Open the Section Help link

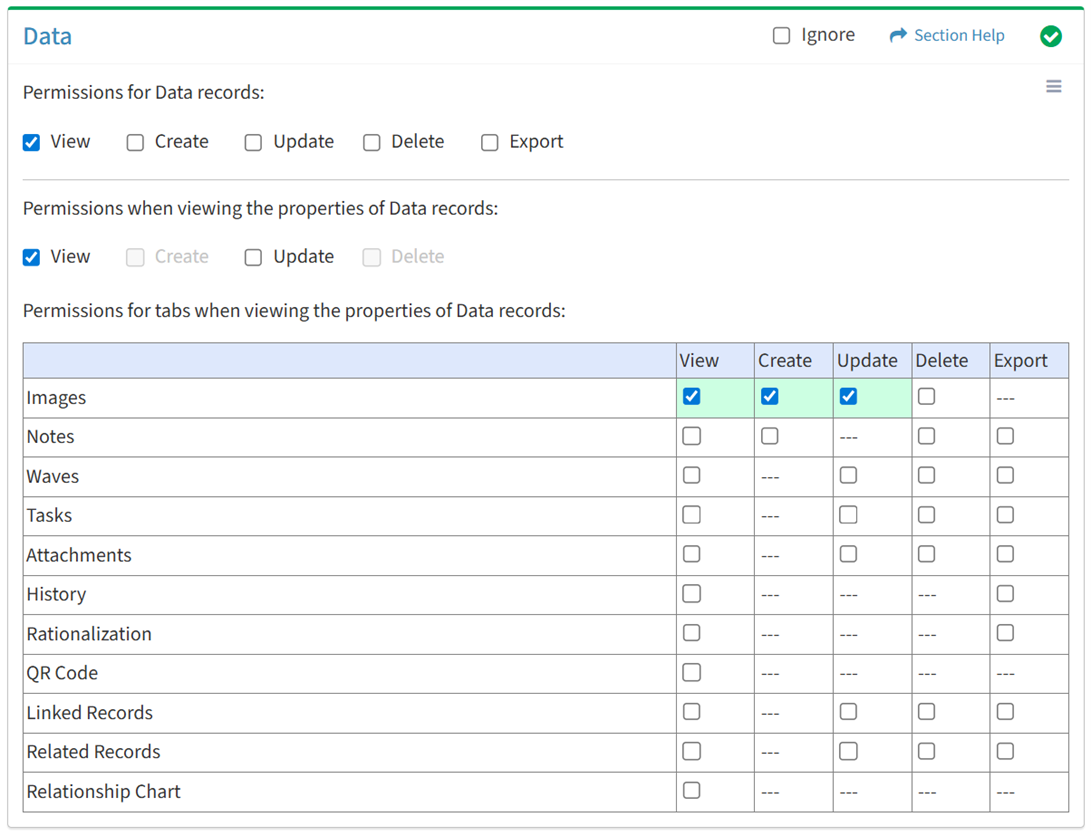point(958,36)
